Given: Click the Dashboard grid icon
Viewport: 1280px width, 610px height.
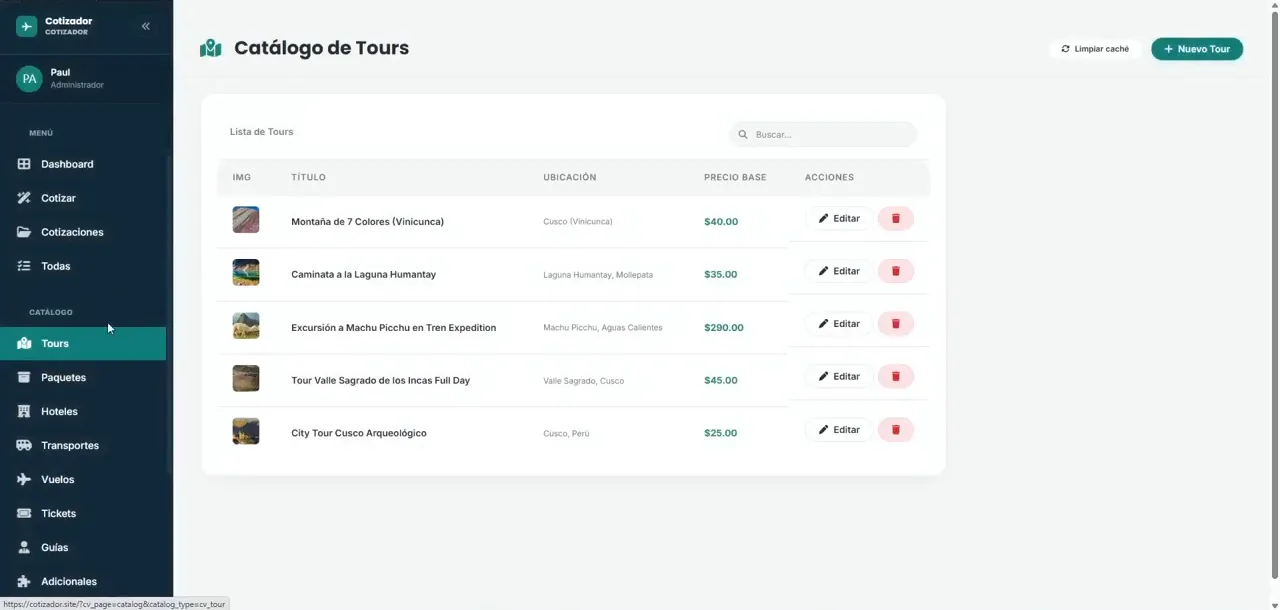Looking at the screenshot, I should [x=24, y=164].
